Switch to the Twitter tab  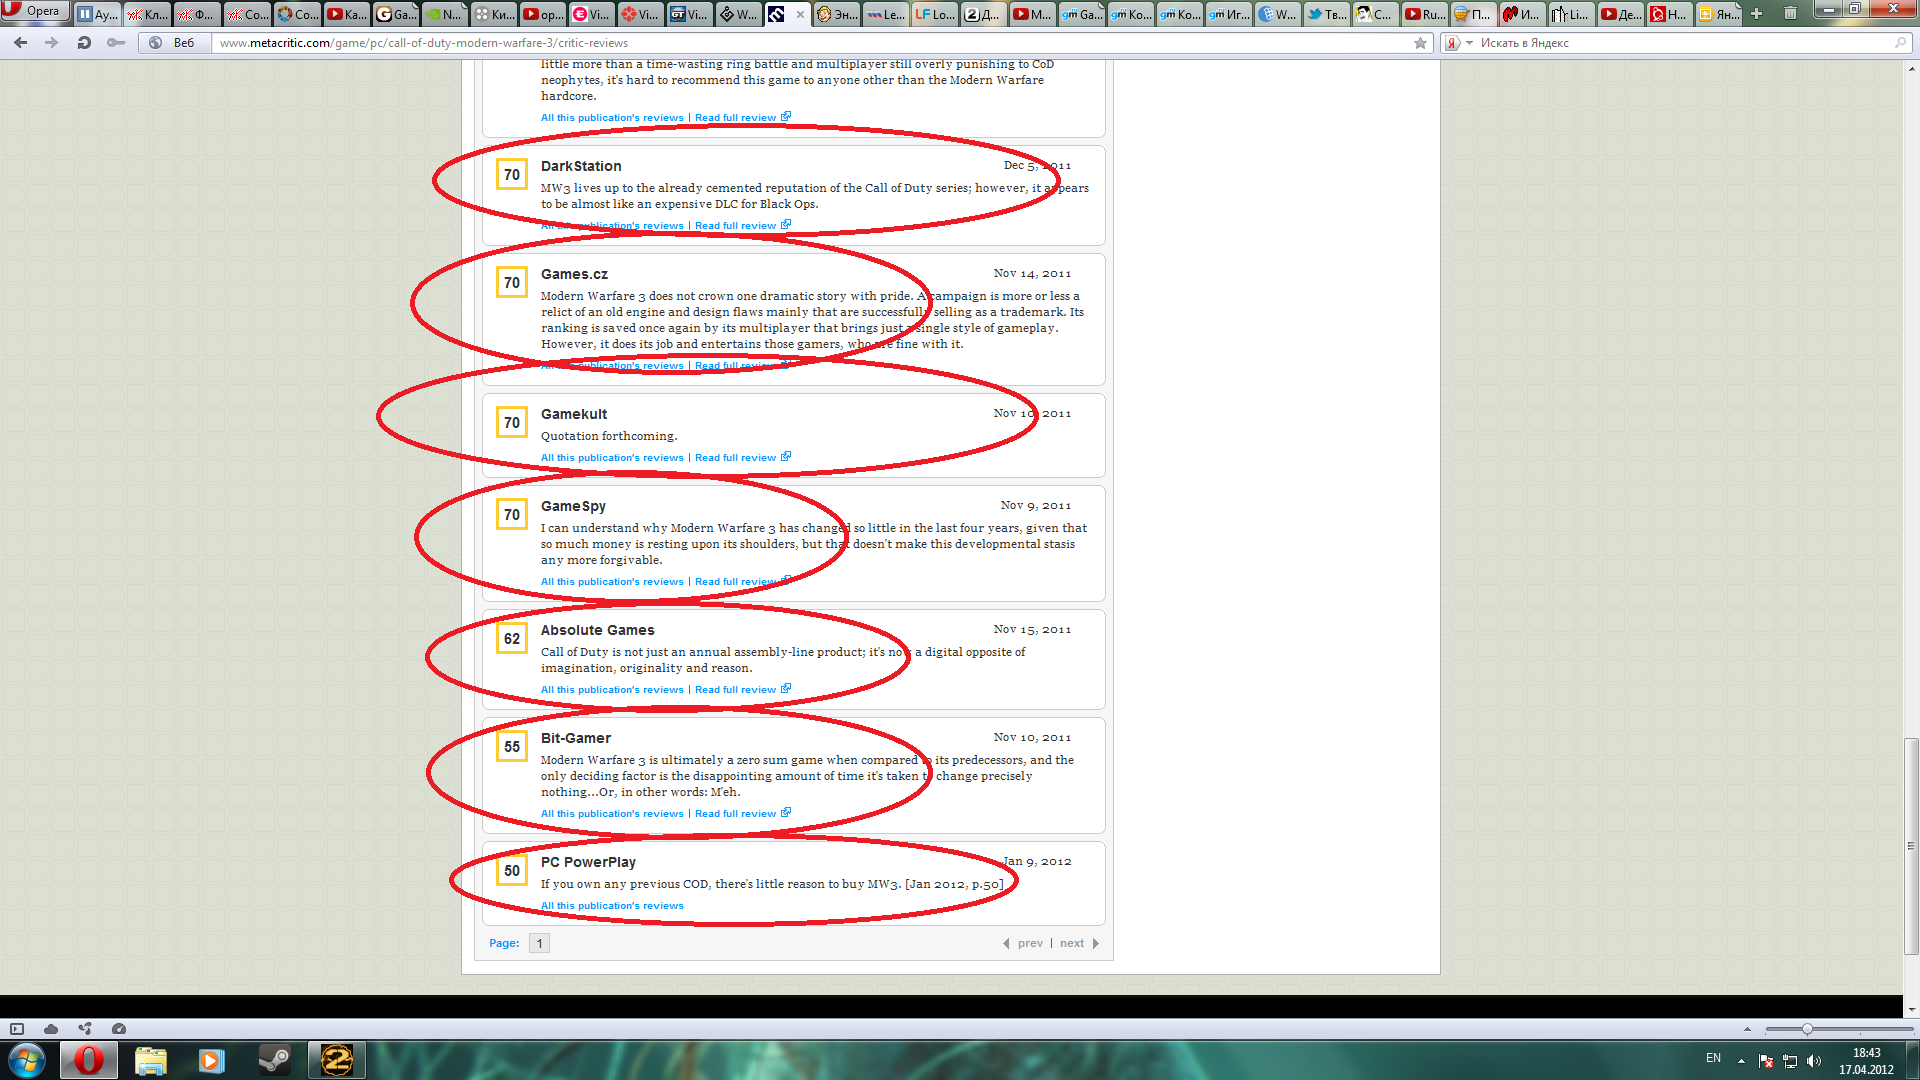[1326, 14]
